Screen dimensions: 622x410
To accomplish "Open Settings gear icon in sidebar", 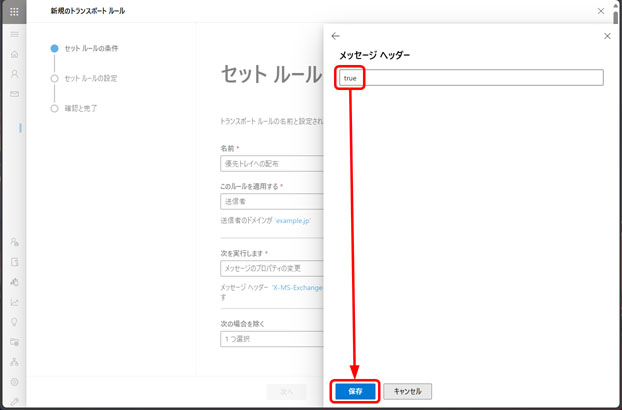I will pyautogui.click(x=14, y=382).
